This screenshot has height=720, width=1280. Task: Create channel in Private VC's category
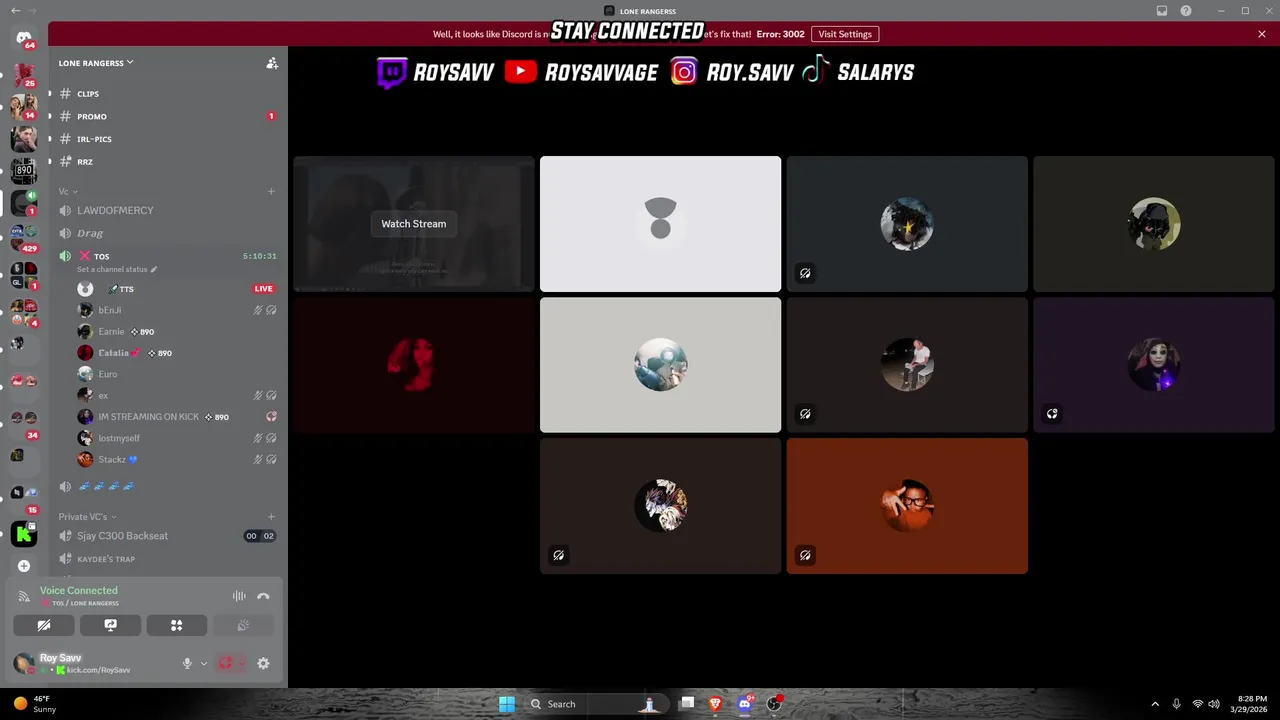(271, 517)
